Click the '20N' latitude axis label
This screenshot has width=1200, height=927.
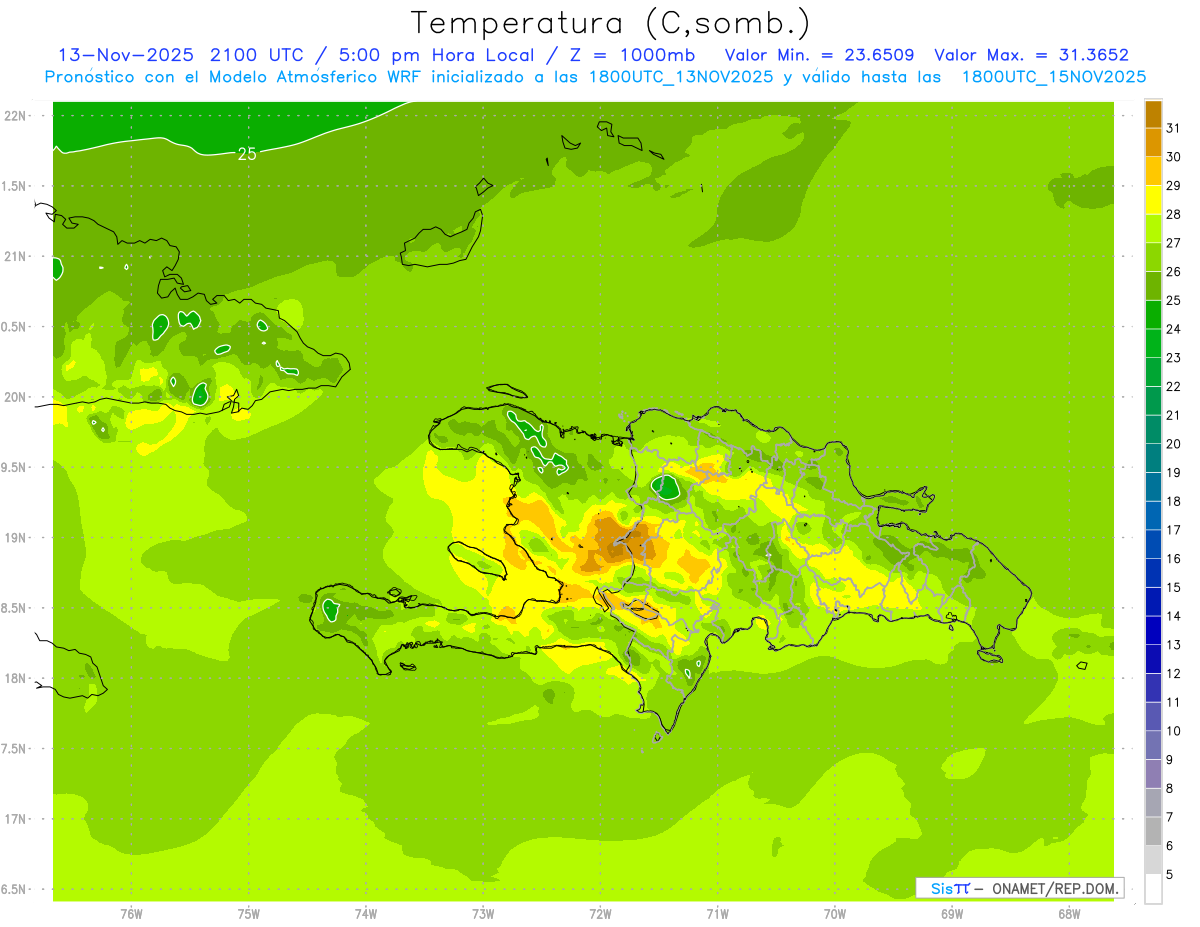coord(15,397)
